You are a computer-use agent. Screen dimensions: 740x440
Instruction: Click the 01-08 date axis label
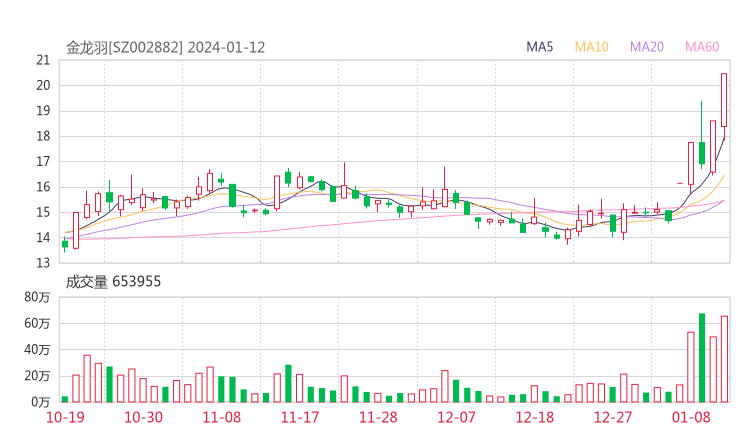(691, 417)
